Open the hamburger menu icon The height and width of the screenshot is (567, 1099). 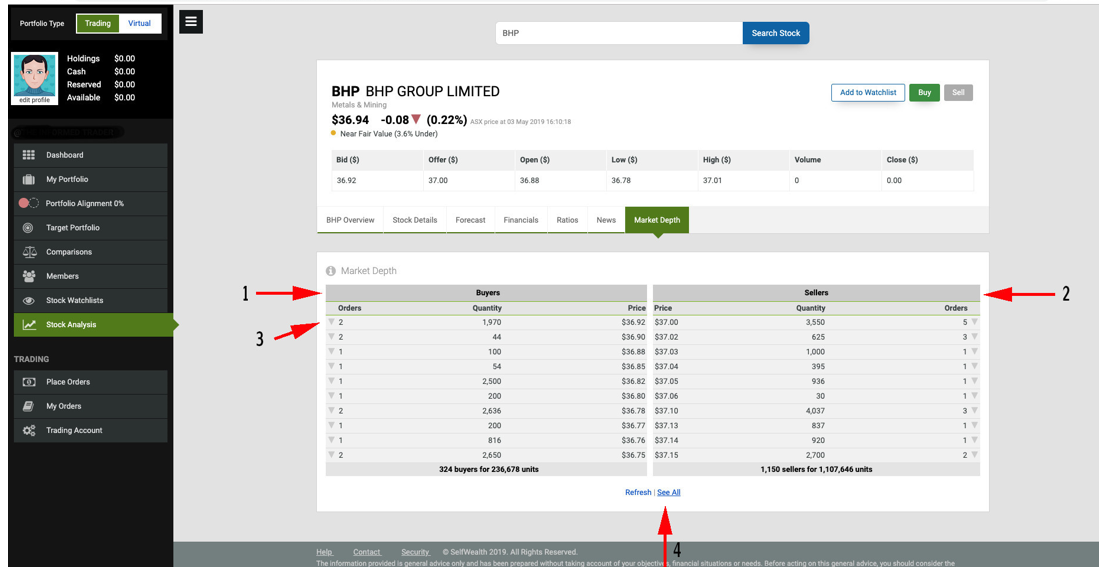pyautogui.click(x=191, y=22)
